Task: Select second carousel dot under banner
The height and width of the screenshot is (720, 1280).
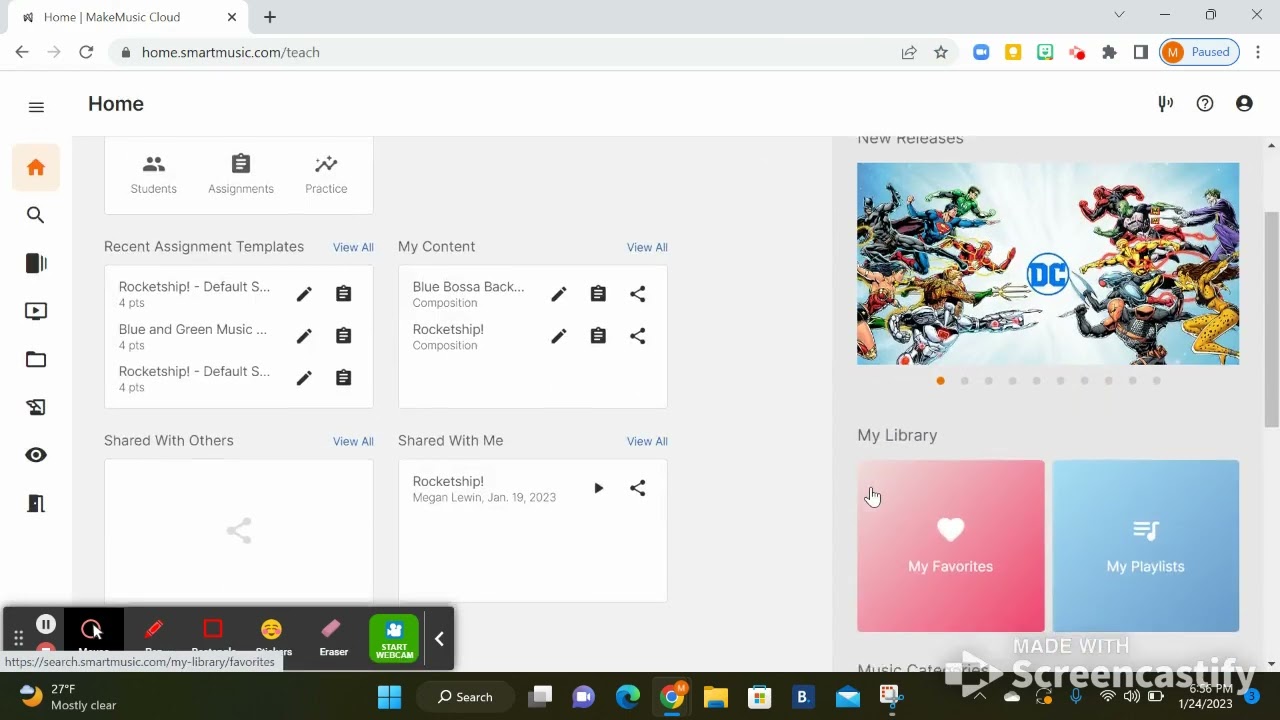Action: point(964,381)
